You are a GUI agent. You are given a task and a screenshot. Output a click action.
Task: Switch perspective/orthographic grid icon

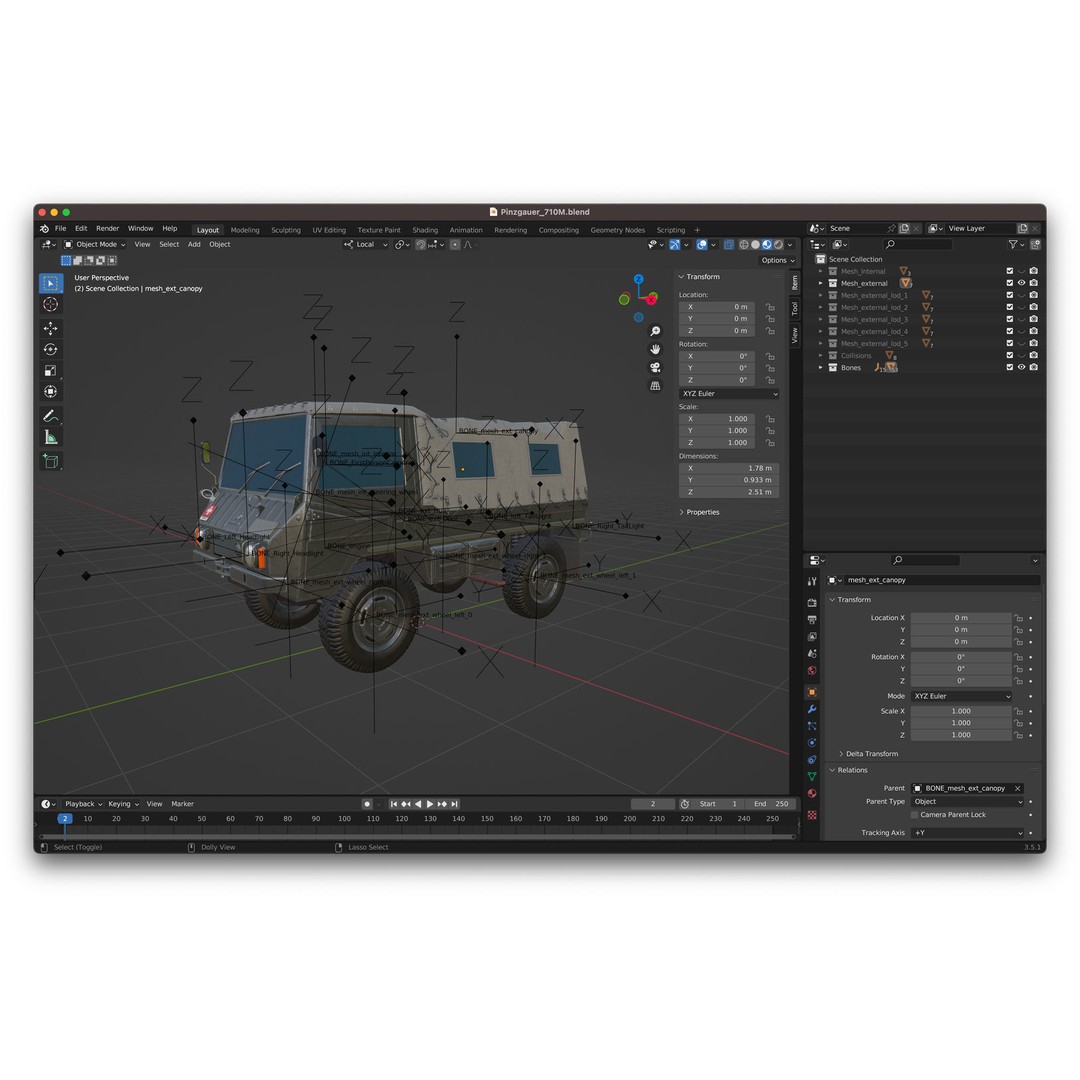click(x=655, y=386)
